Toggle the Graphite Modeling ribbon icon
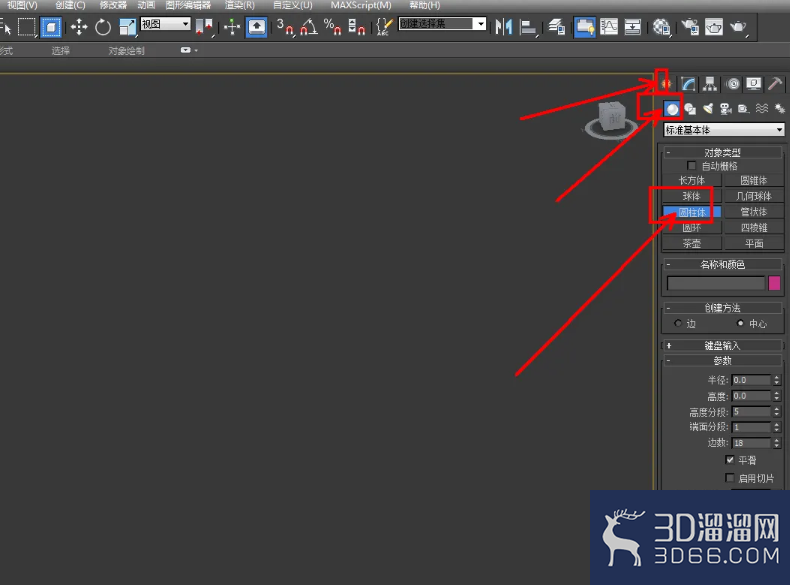 584,26
